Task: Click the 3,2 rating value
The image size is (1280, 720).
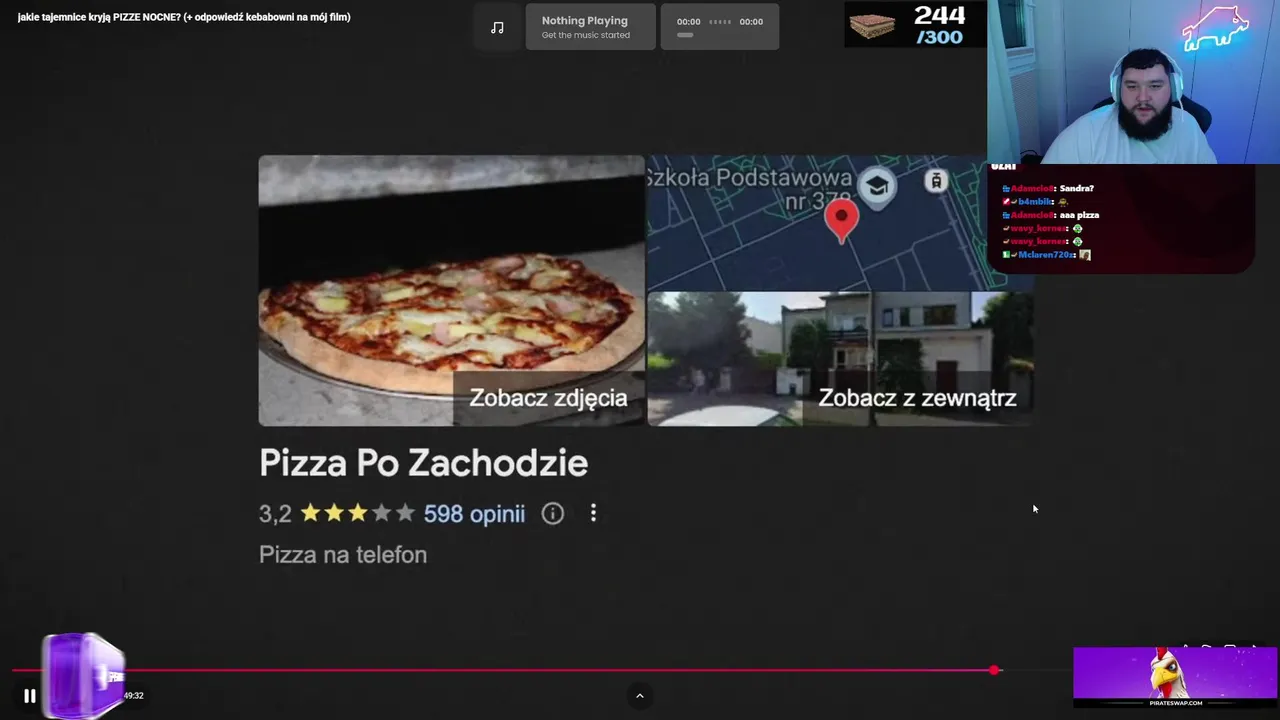Action: tap(275, 514)
